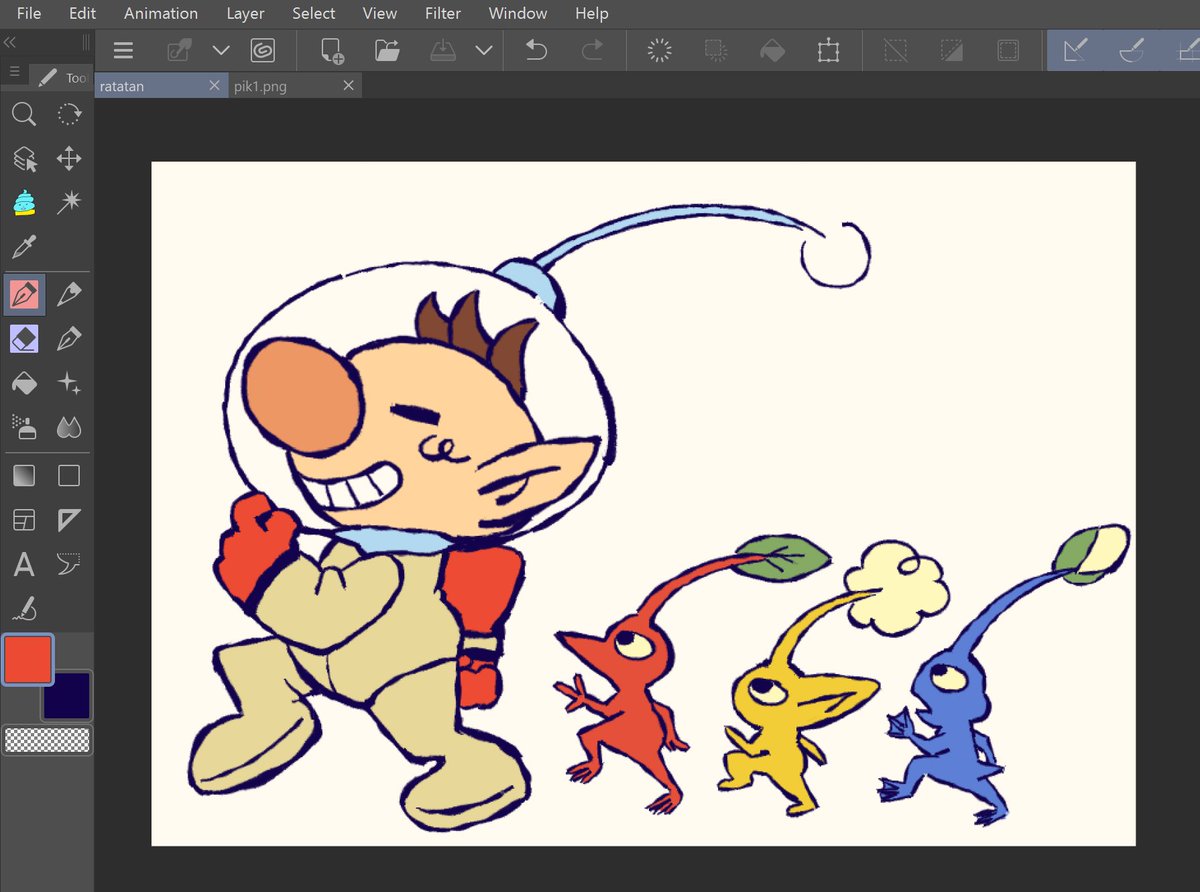Click Clear outside selection icon

coord(715,50)
